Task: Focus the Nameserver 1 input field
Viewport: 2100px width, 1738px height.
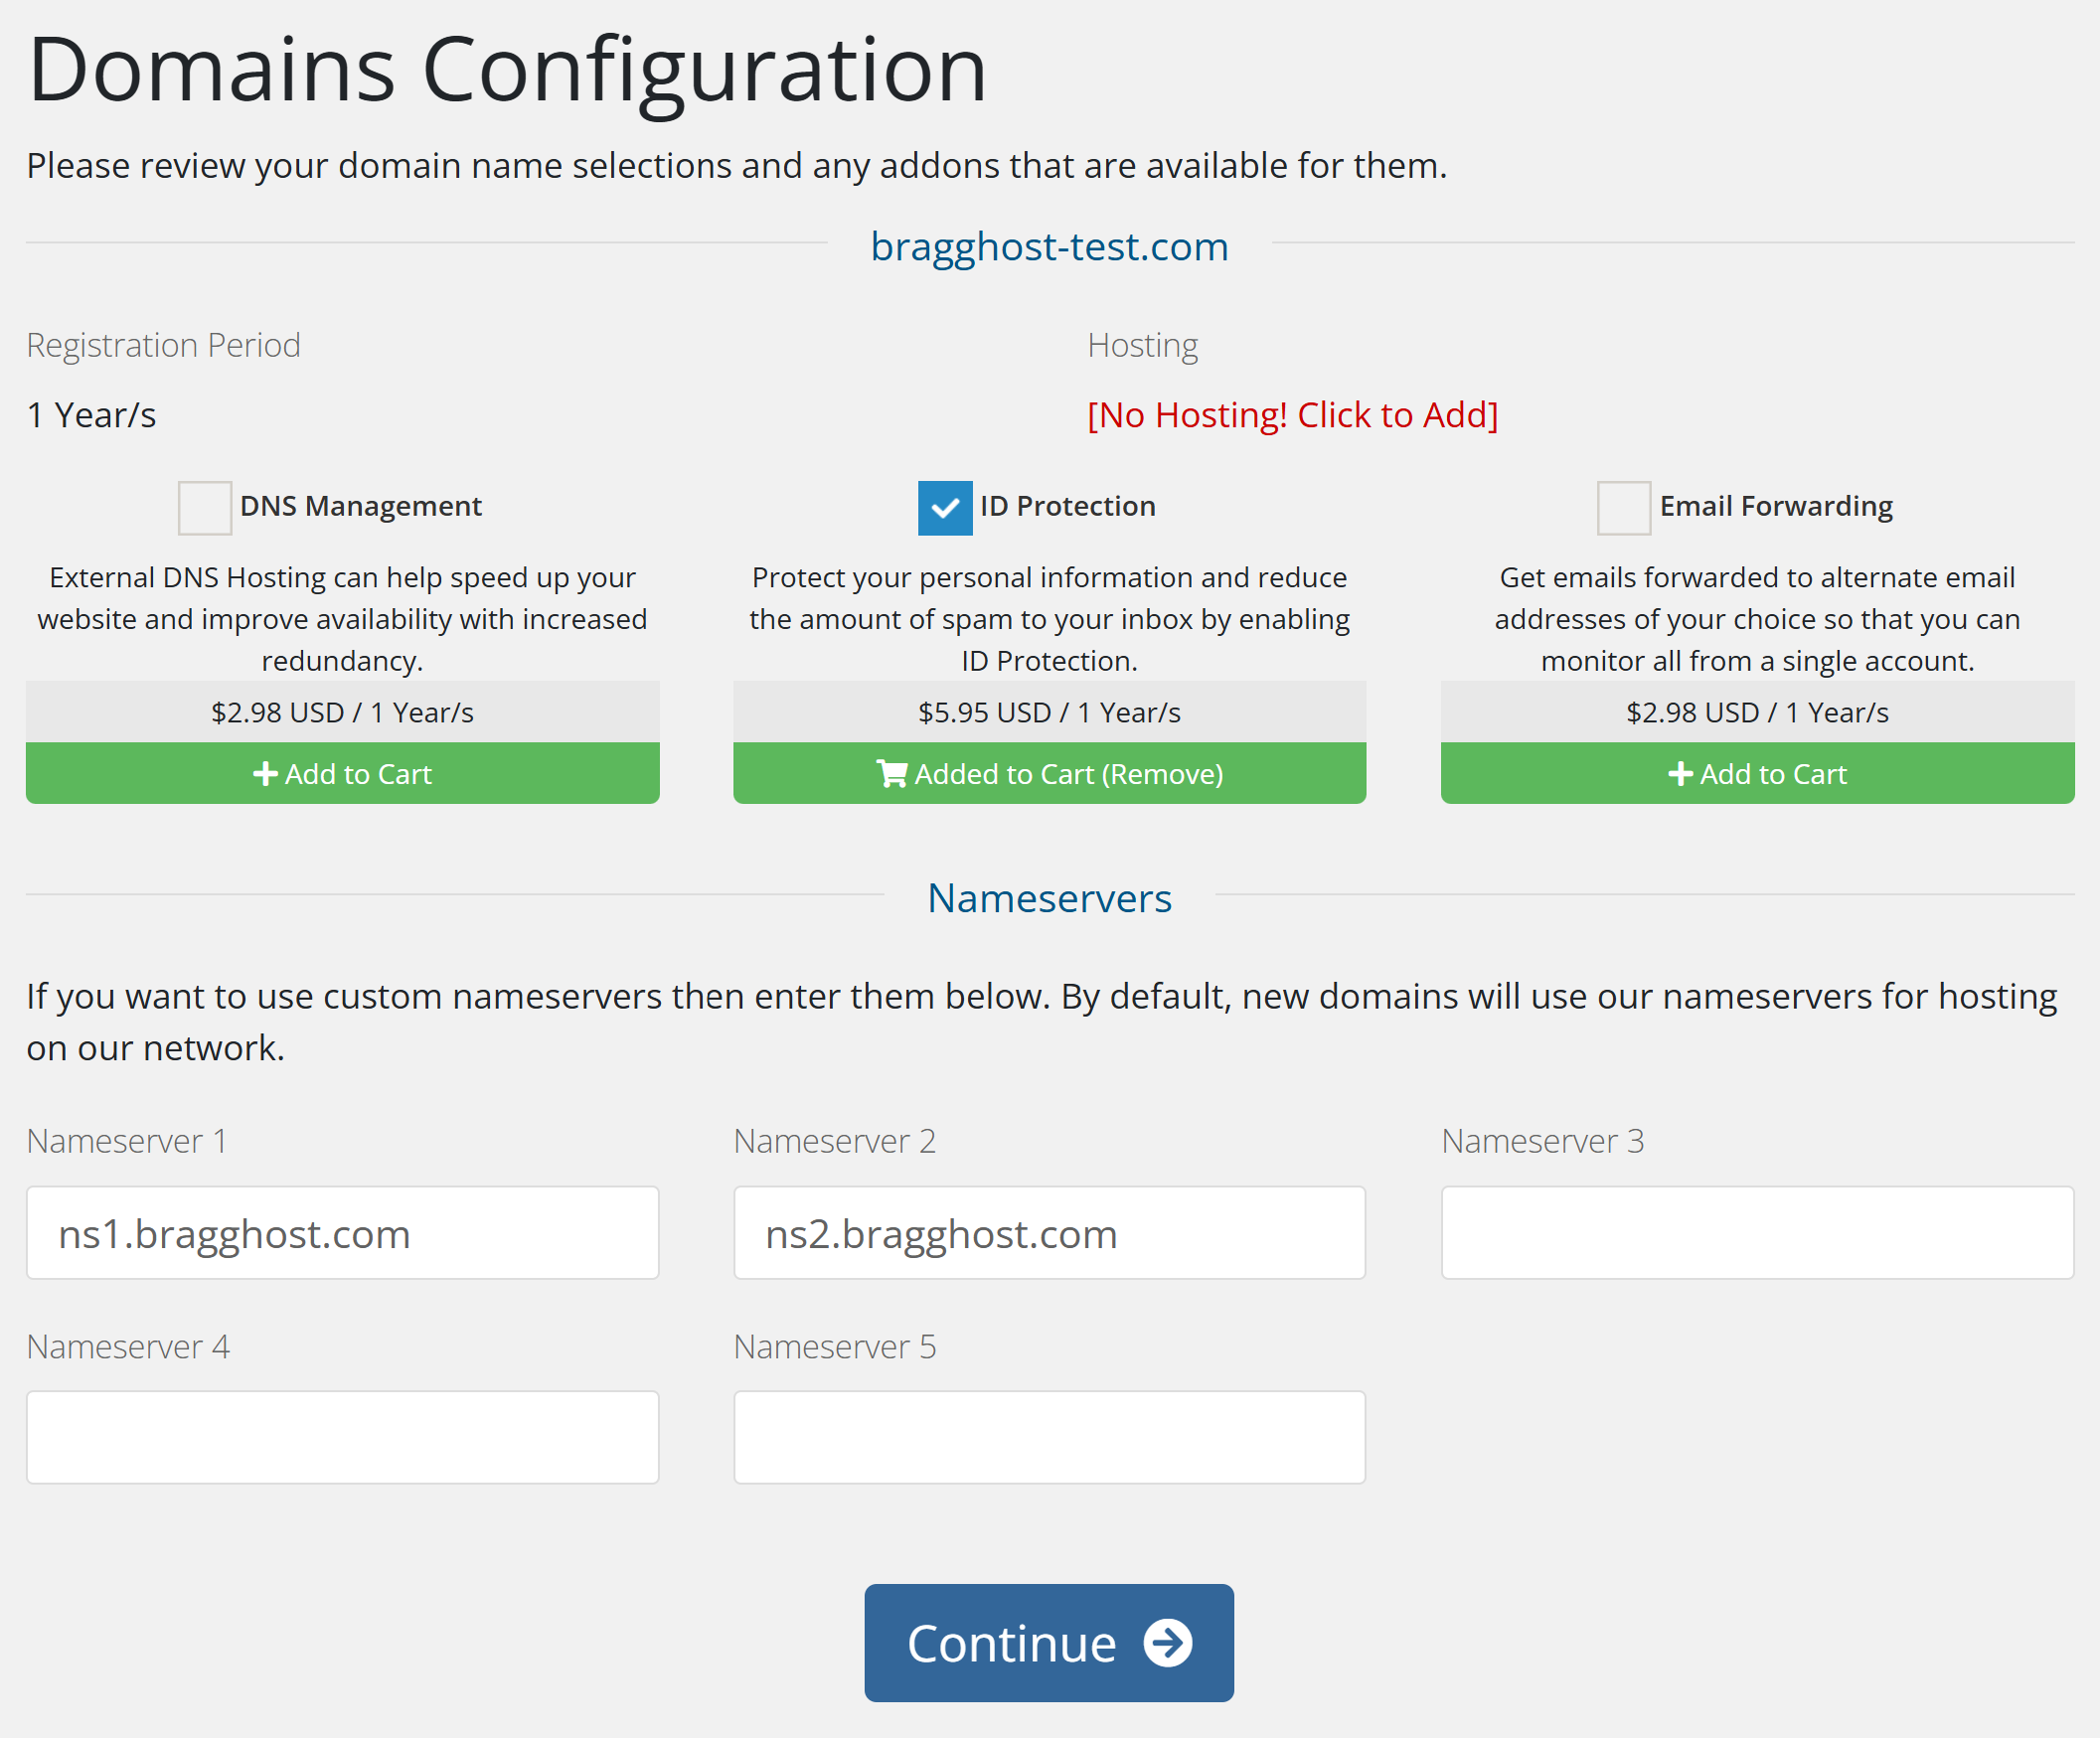Action: (x=342, y=1233)
